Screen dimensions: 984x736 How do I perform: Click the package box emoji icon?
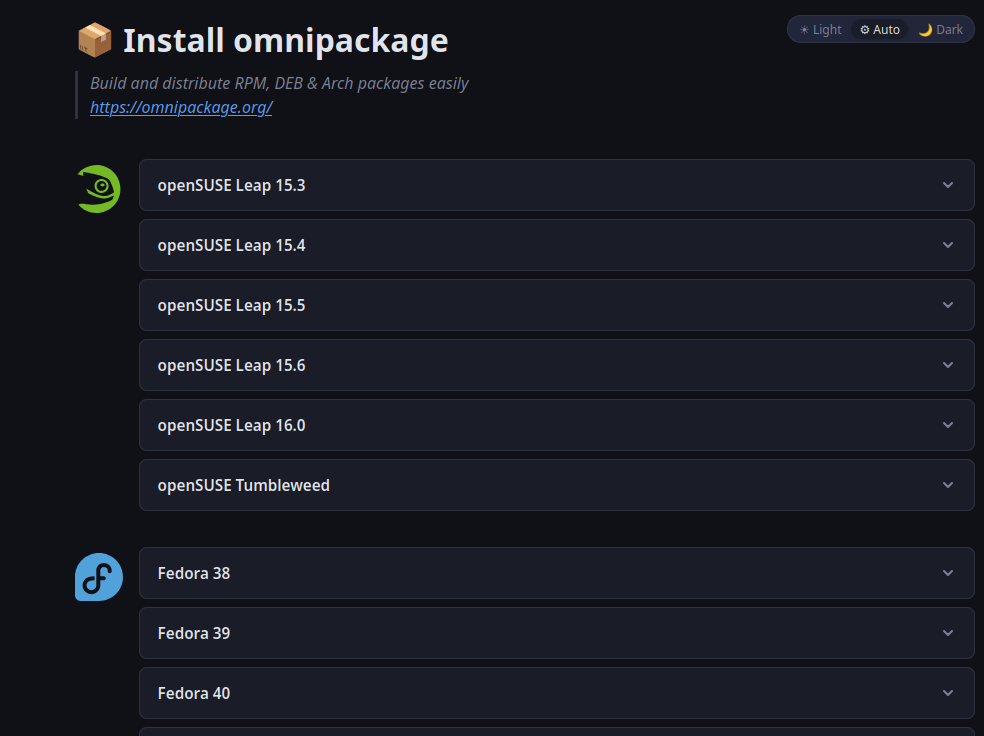click(94, 40)
